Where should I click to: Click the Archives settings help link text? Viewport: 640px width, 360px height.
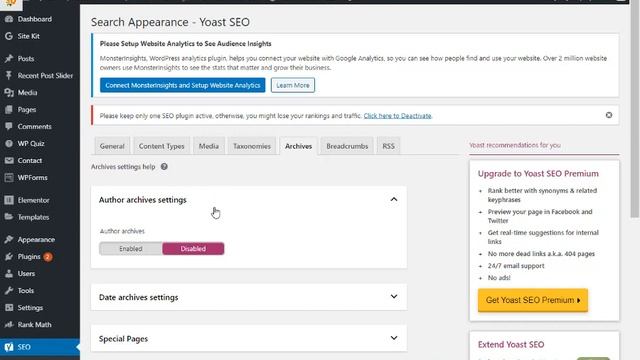click(123, 167)
